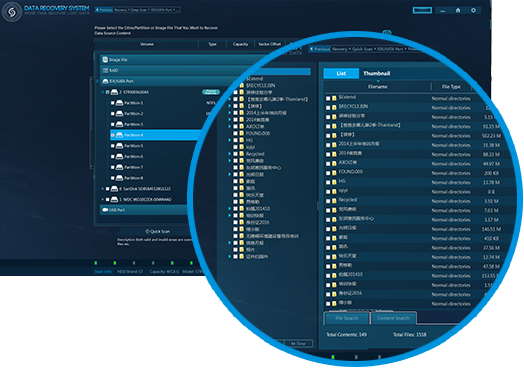Expand the HG folder tree node
The image size is (524, 368).
click(x=230, y=140)
